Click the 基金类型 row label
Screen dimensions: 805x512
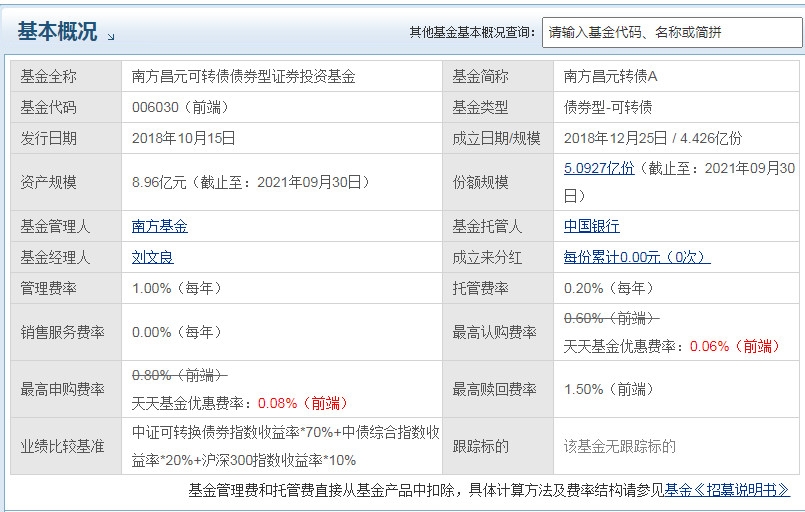point(480,107)
